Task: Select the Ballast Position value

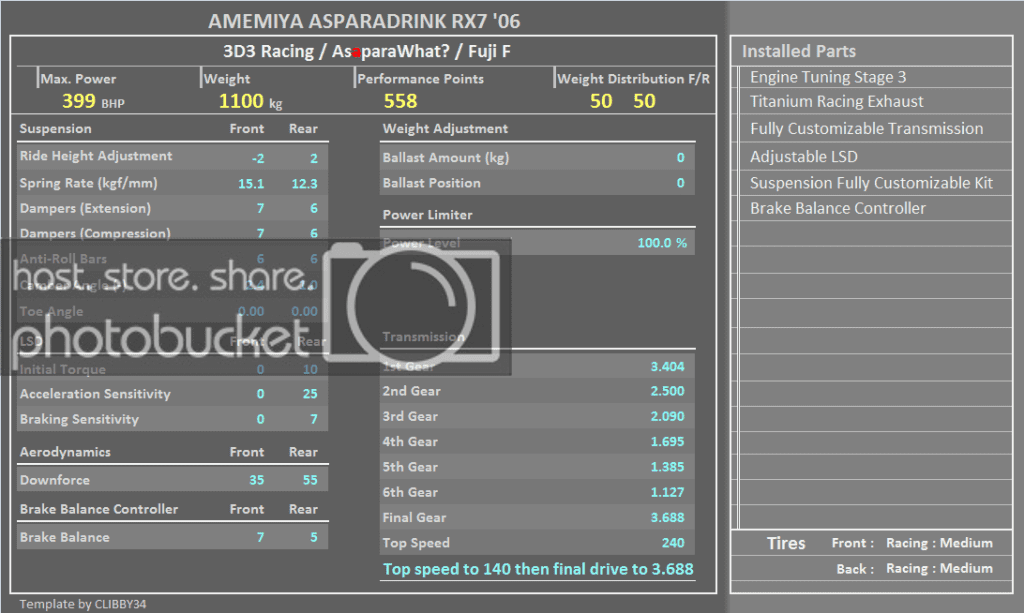Action: (680, 183)
